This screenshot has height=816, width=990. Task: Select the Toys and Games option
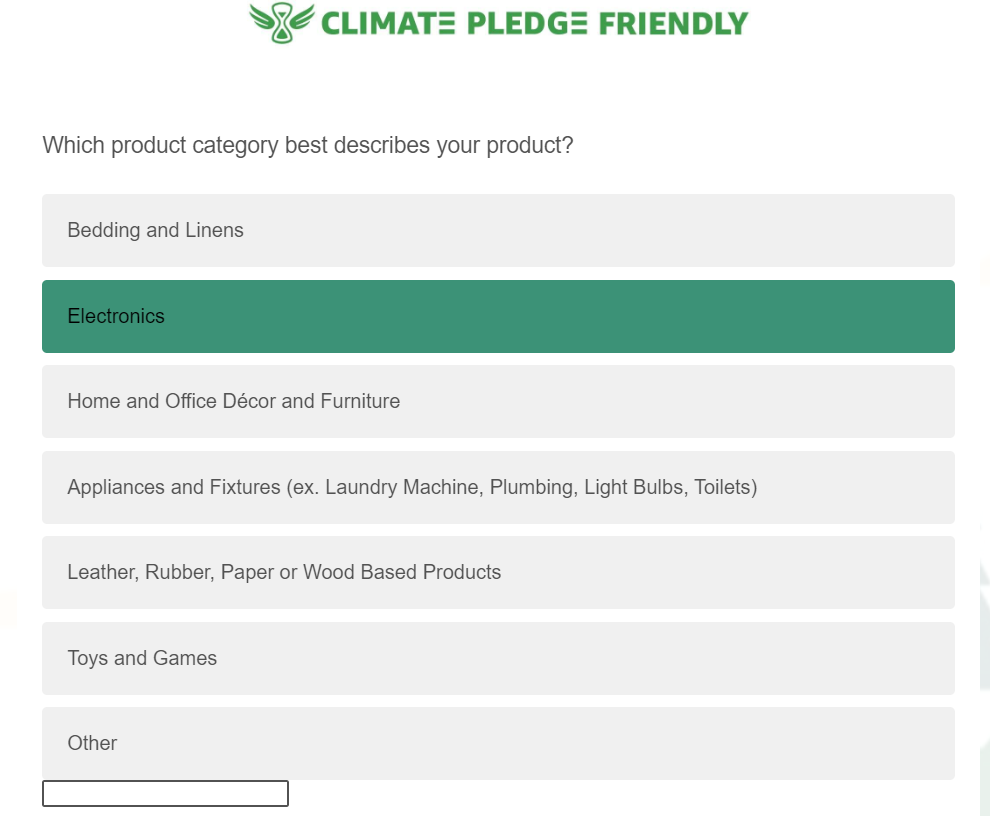pyautogui.click(x=498, y=659)
